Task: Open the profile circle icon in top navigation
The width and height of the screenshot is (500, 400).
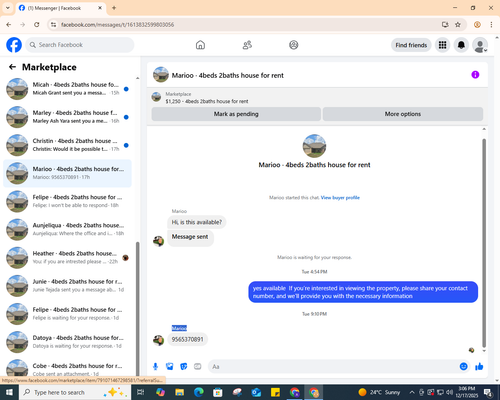Action: pyautogui.click(x=294, y=45)
